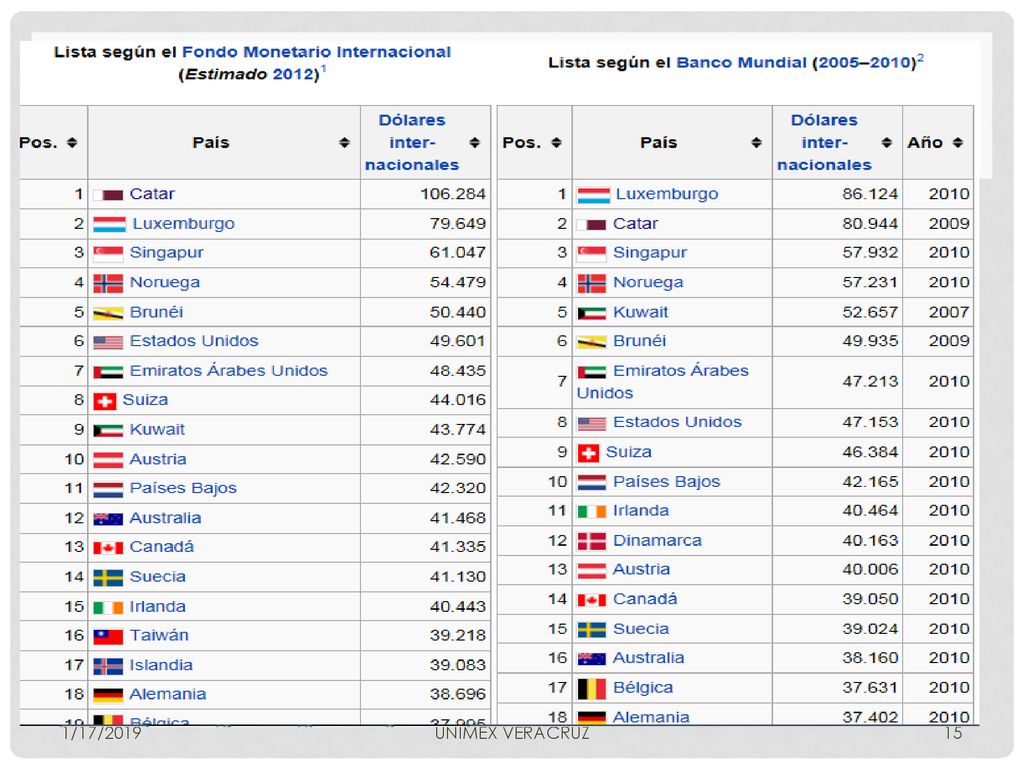This screenshot has height=768, width=1024.
Task: Open the Noruega link in the 57.231 row
Action: coord(648,282)
